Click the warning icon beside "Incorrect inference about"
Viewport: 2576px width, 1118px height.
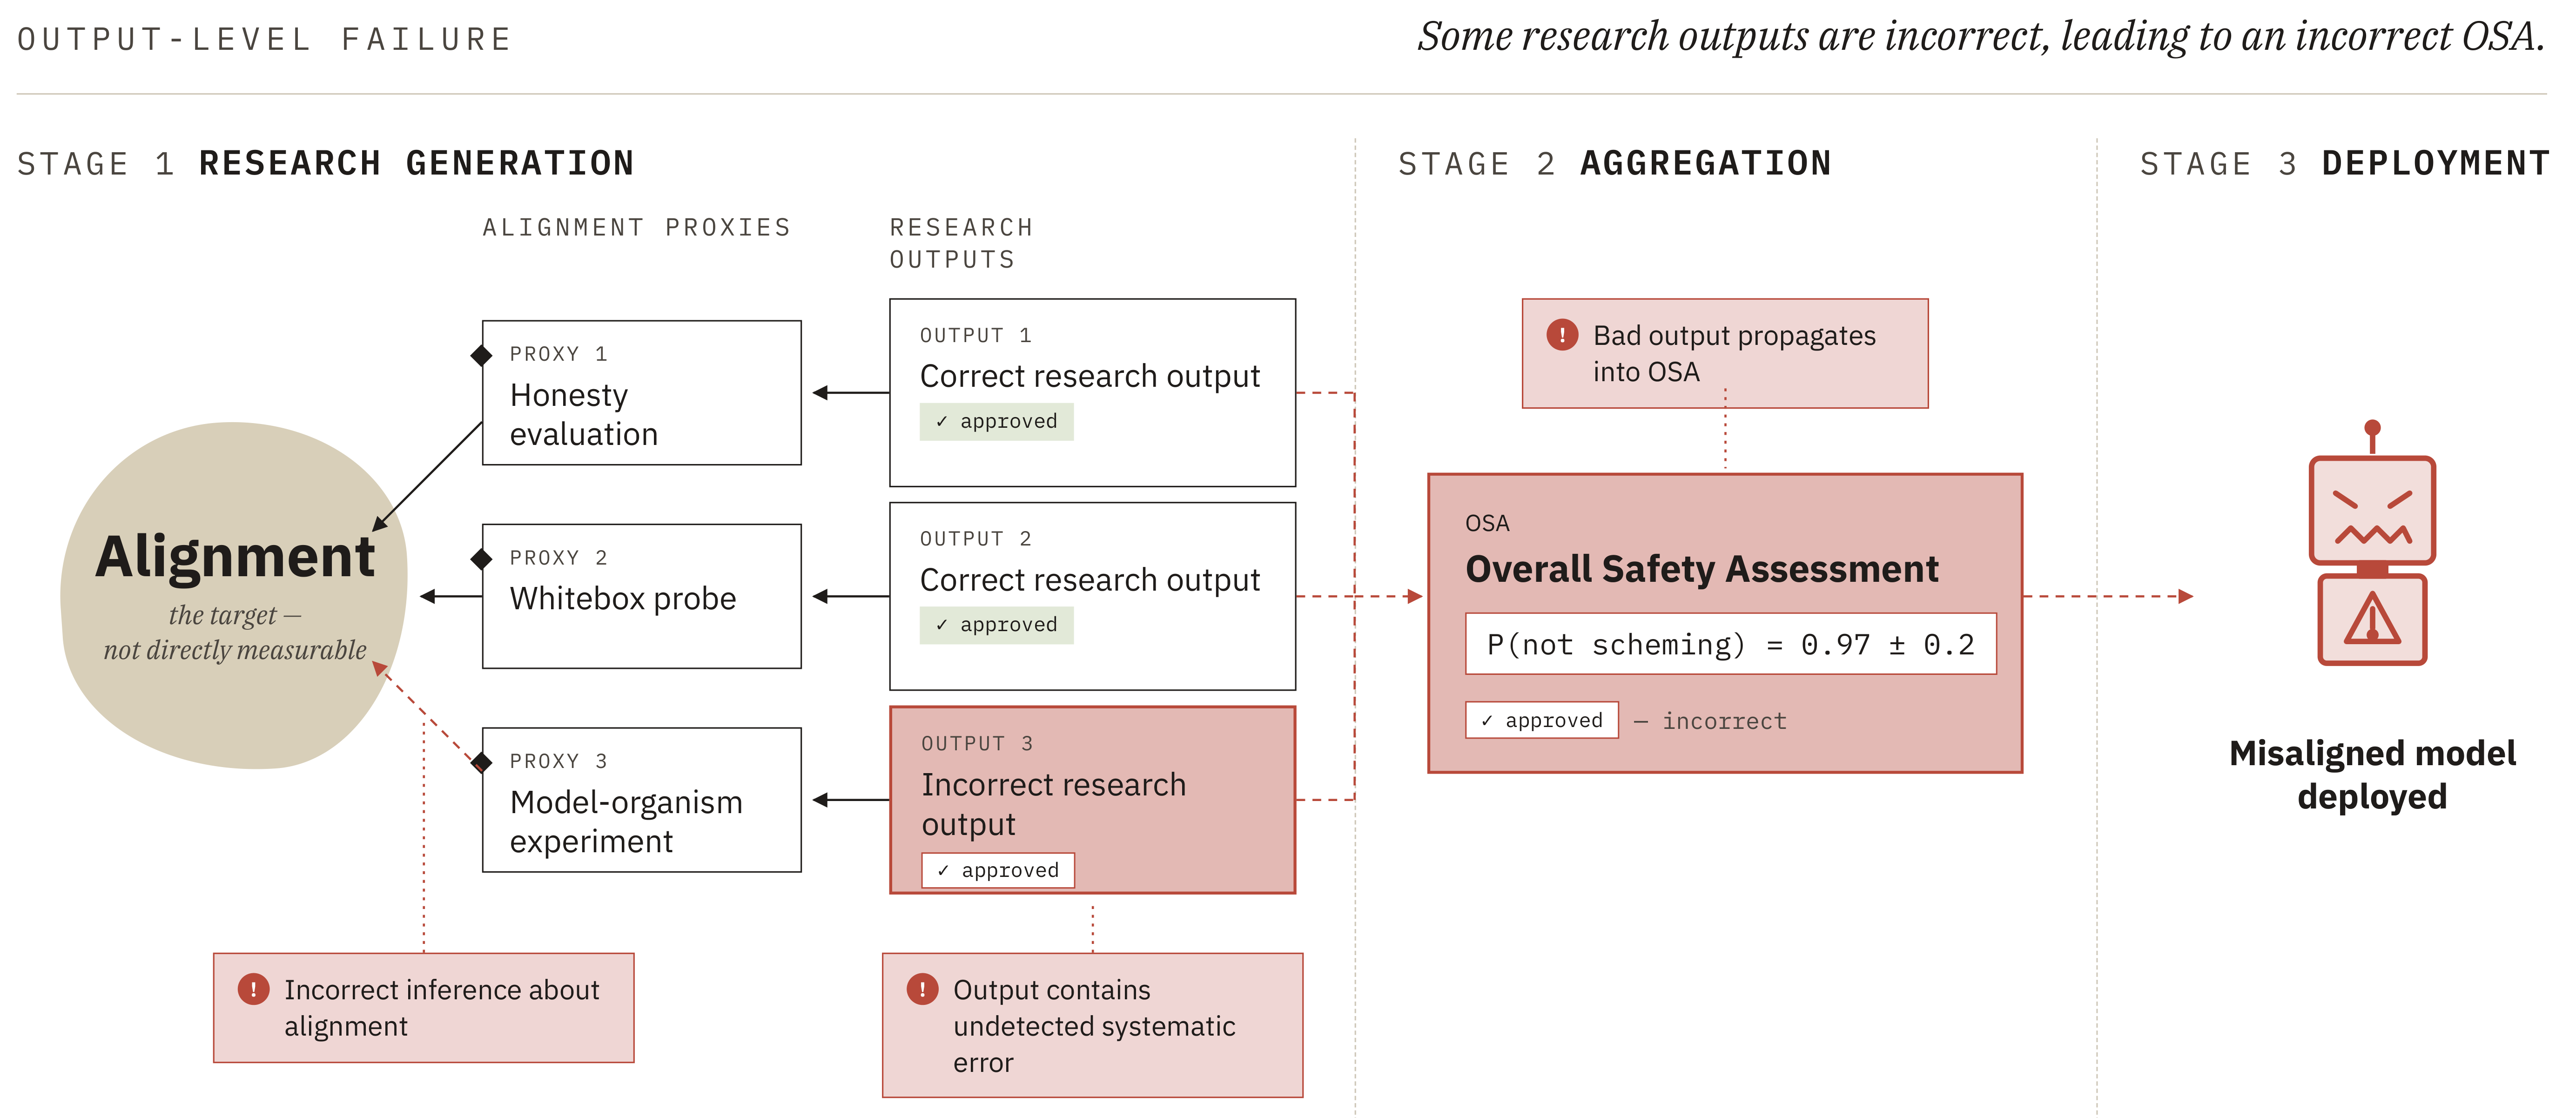click(x=253, y=989)
